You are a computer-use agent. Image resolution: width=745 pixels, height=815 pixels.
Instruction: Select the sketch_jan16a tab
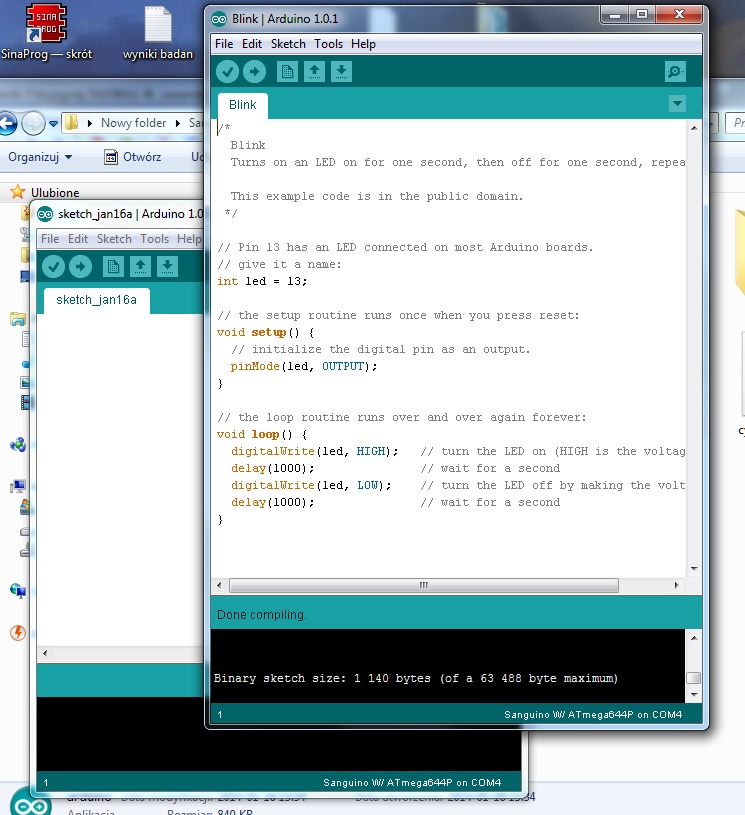97,300
